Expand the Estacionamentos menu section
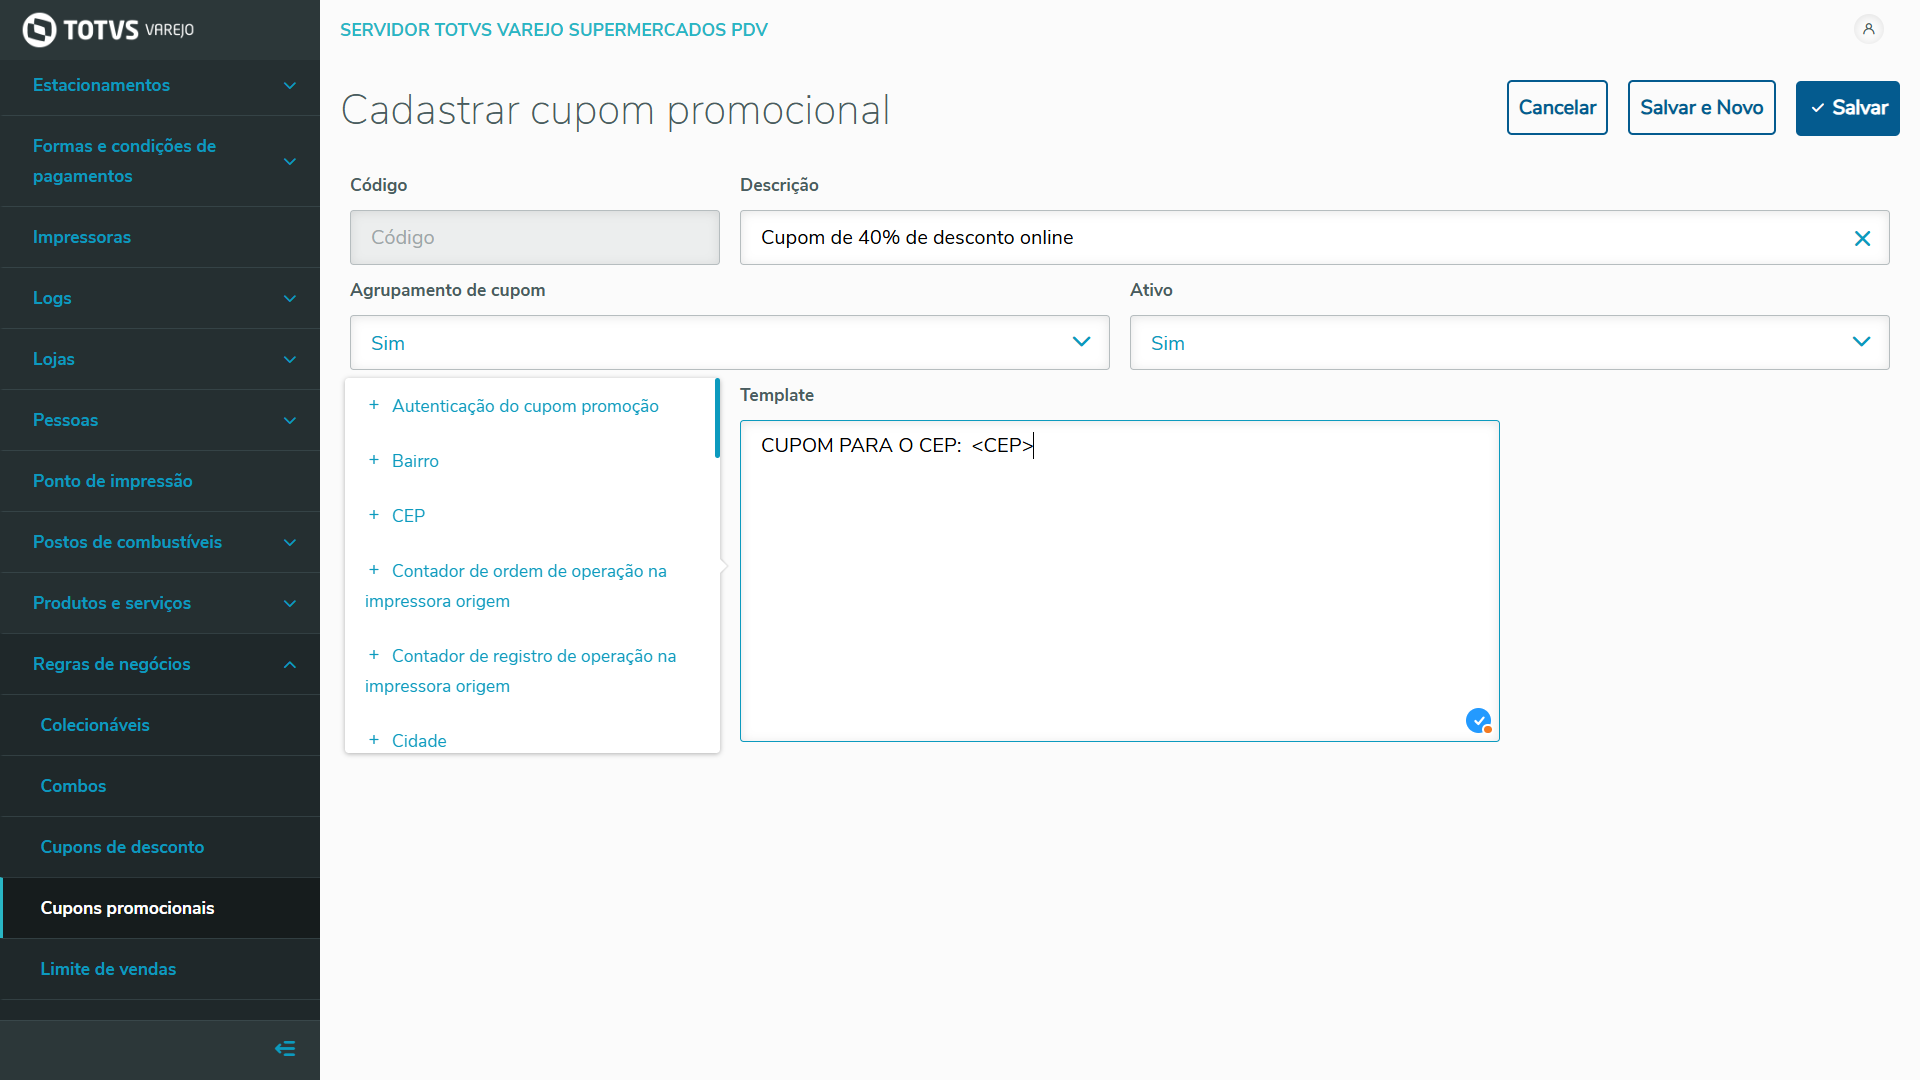The image size is (1920, 1080). tap(160, 85)
